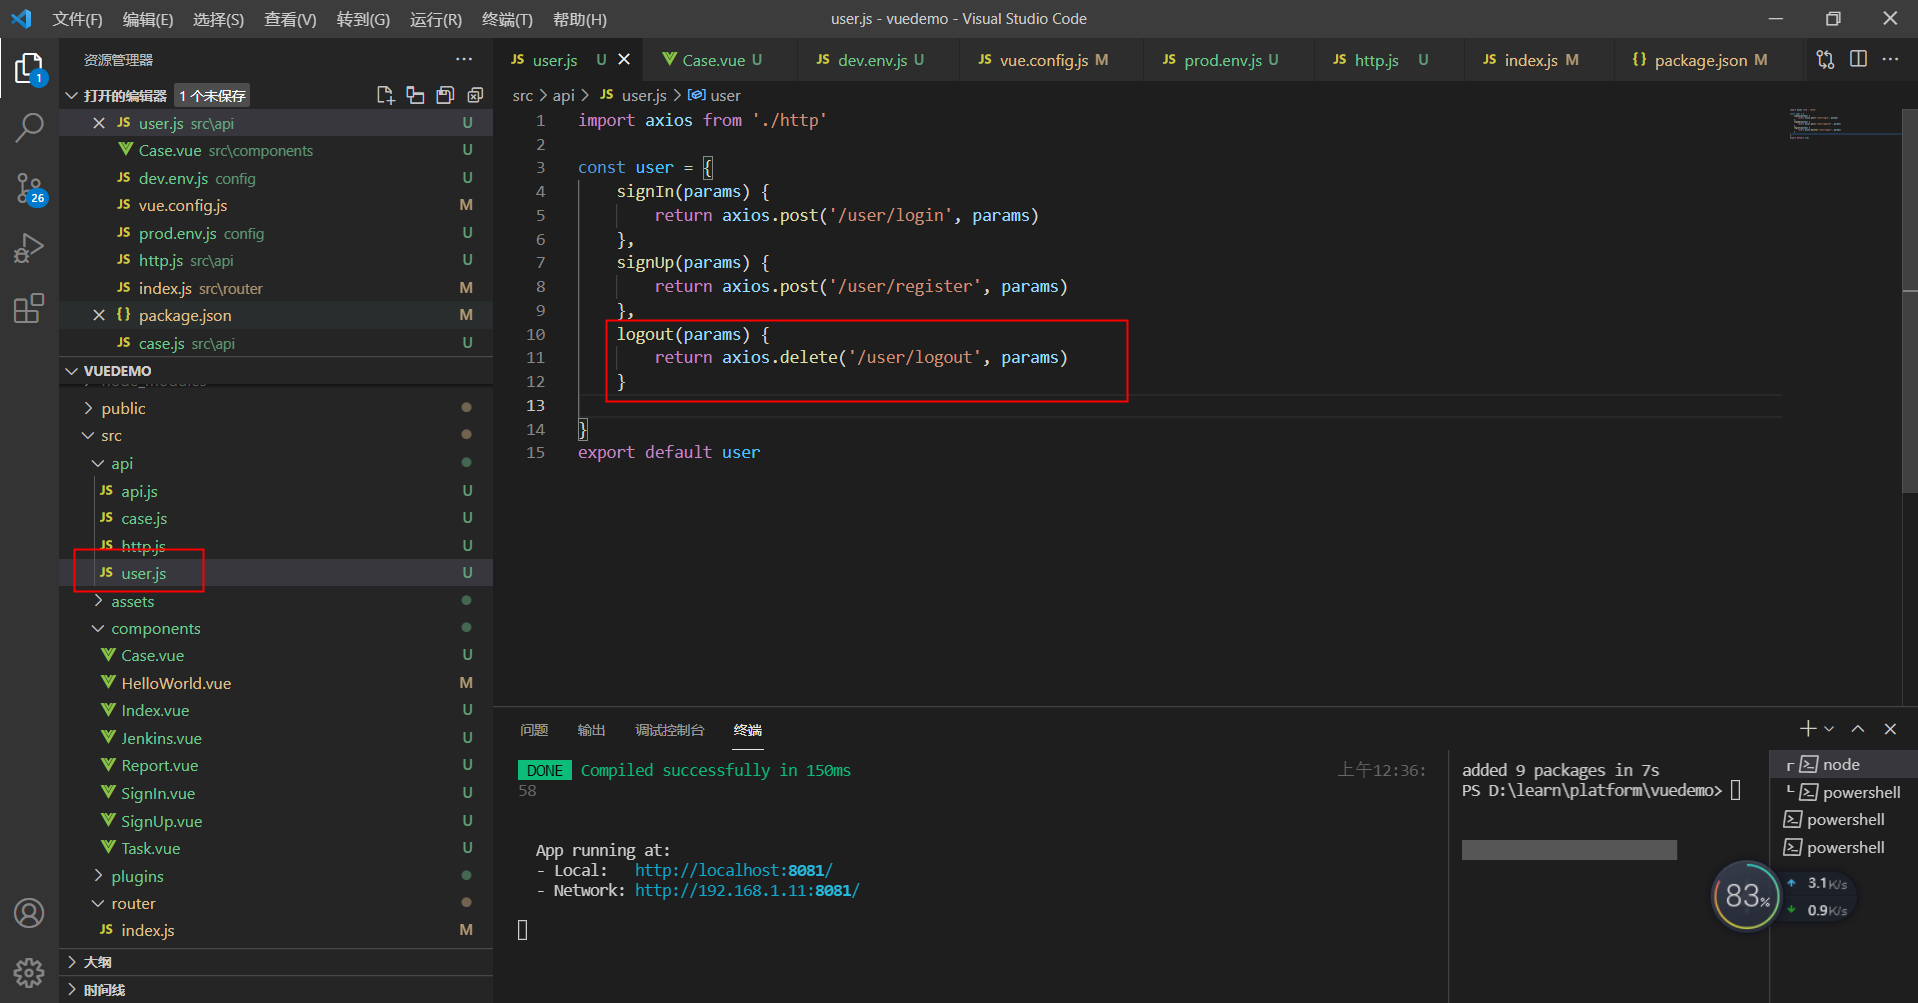Collapse the VUEDEMO project section
Image resolution: width=1918 pixels, height=1003 pixels.
click(x=72, y=371)
